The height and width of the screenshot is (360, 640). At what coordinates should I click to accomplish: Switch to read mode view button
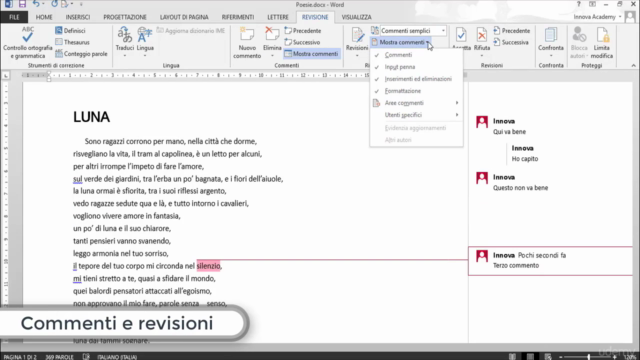point(512,357)
